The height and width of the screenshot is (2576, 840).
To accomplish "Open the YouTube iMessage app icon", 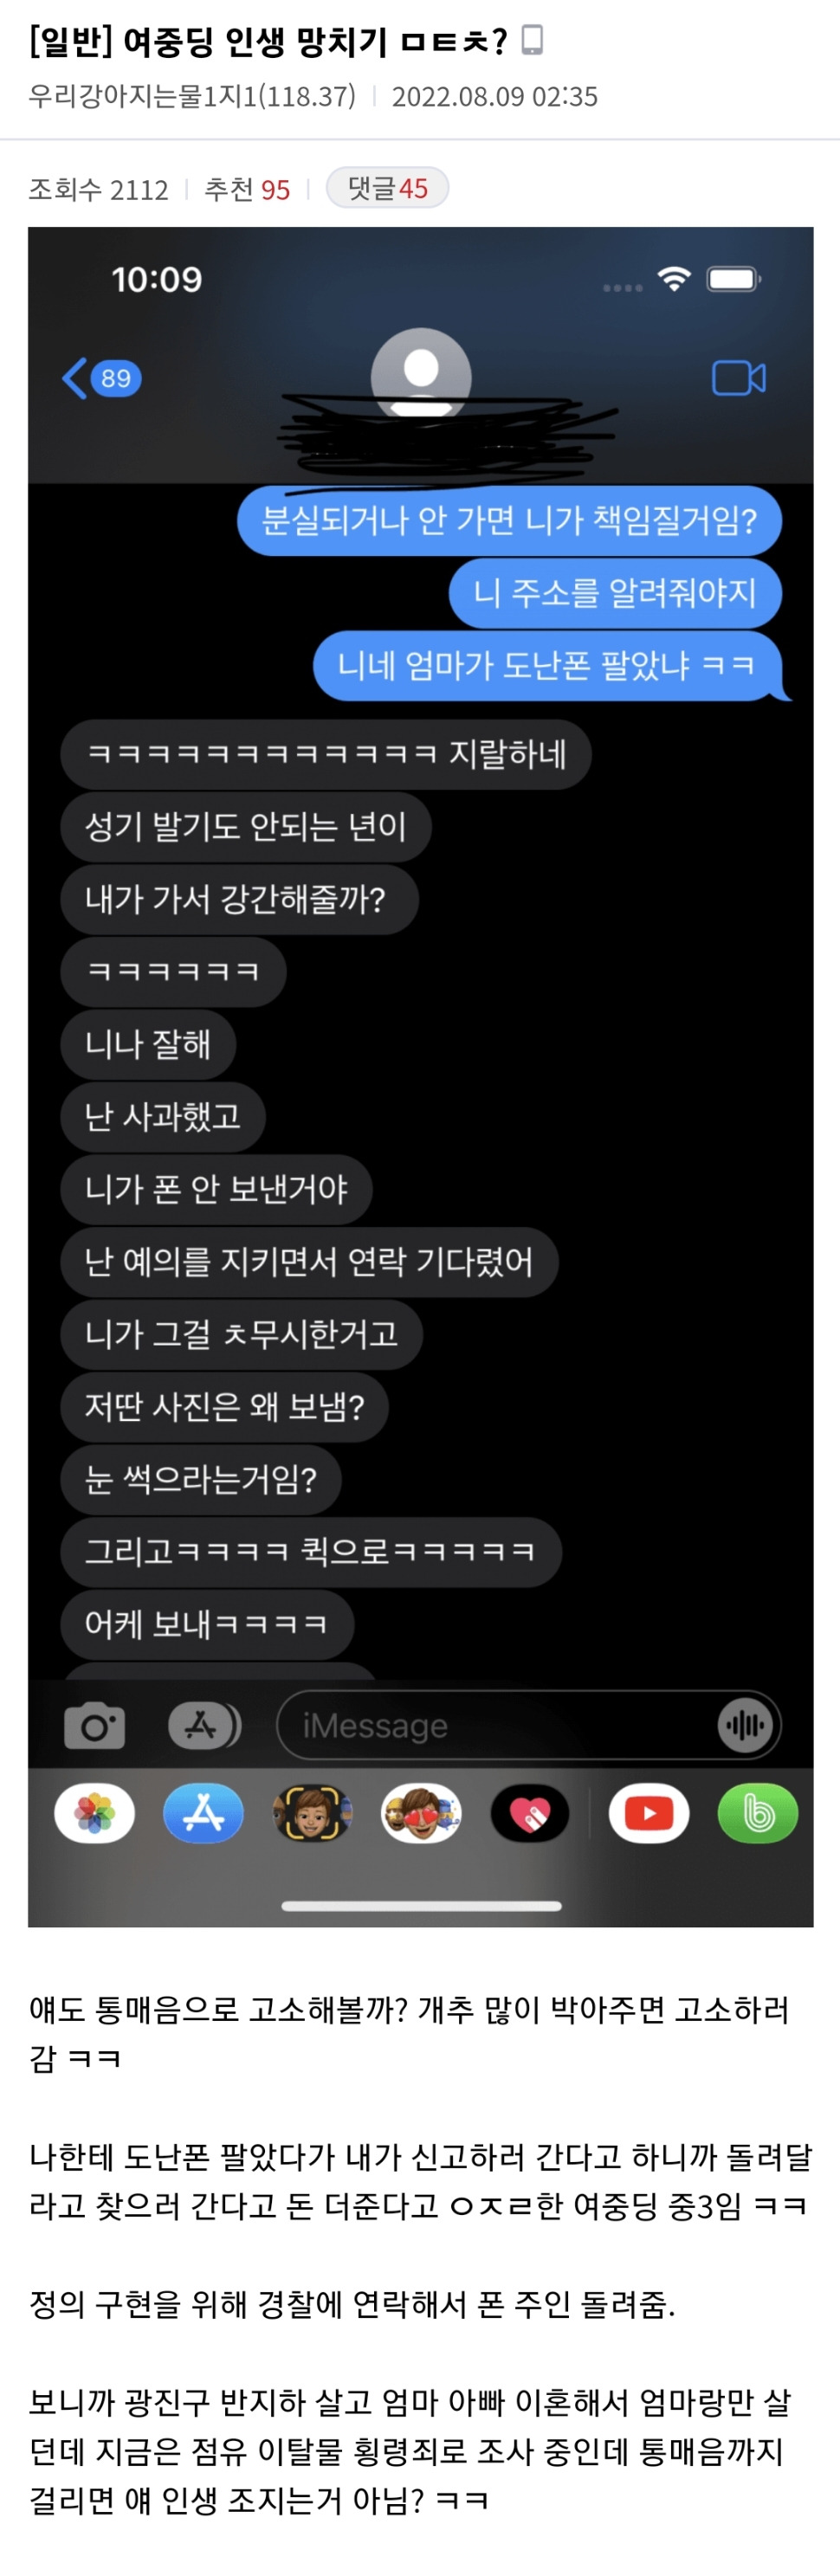I will (649, 1812).
